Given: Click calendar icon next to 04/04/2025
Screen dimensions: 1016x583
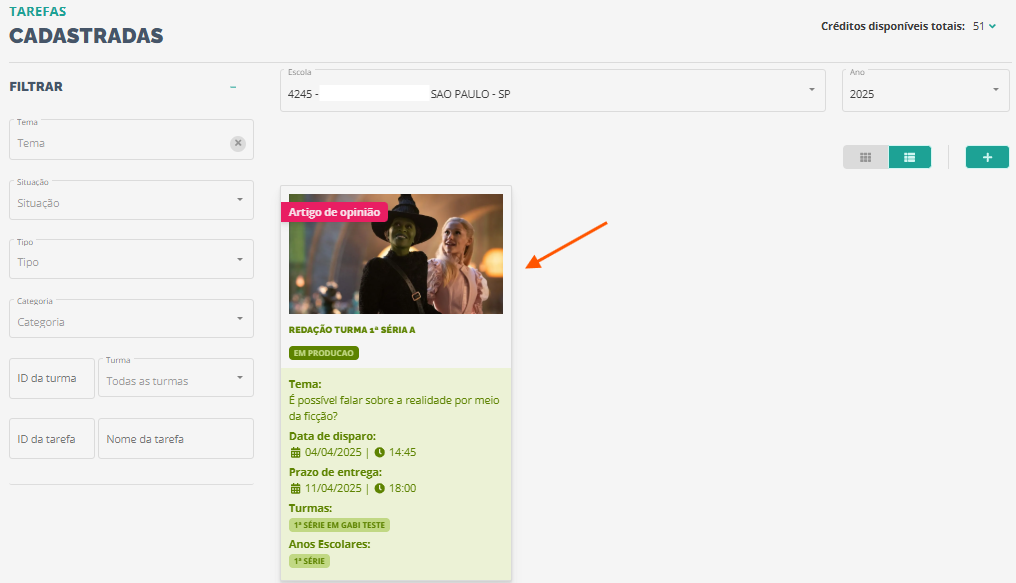Looking at the screenshot, I should (295, 452).
